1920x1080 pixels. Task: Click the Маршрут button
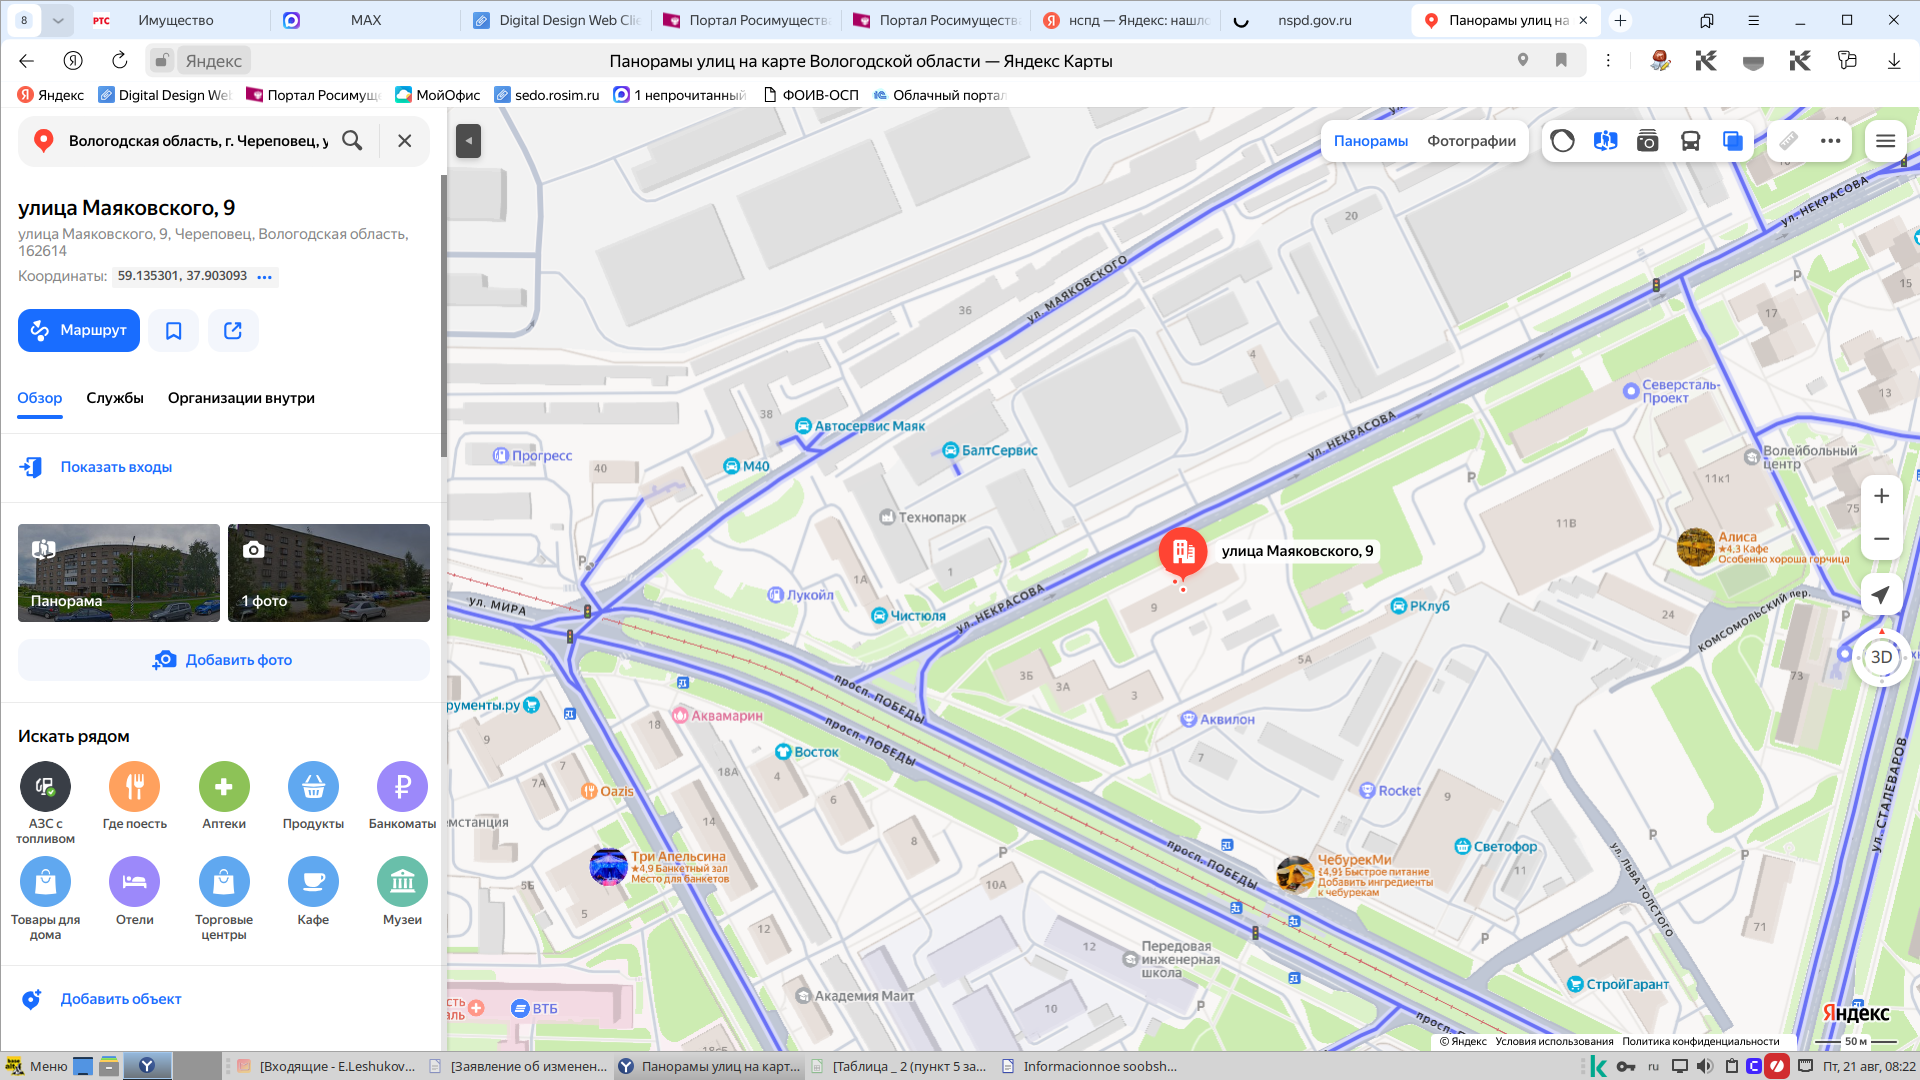(79, 331)
